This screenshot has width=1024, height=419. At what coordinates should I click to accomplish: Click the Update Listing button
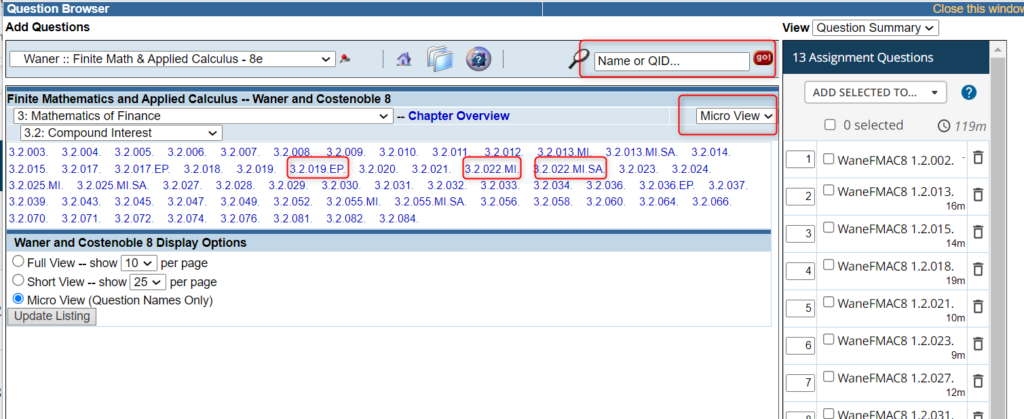(52, 316)
